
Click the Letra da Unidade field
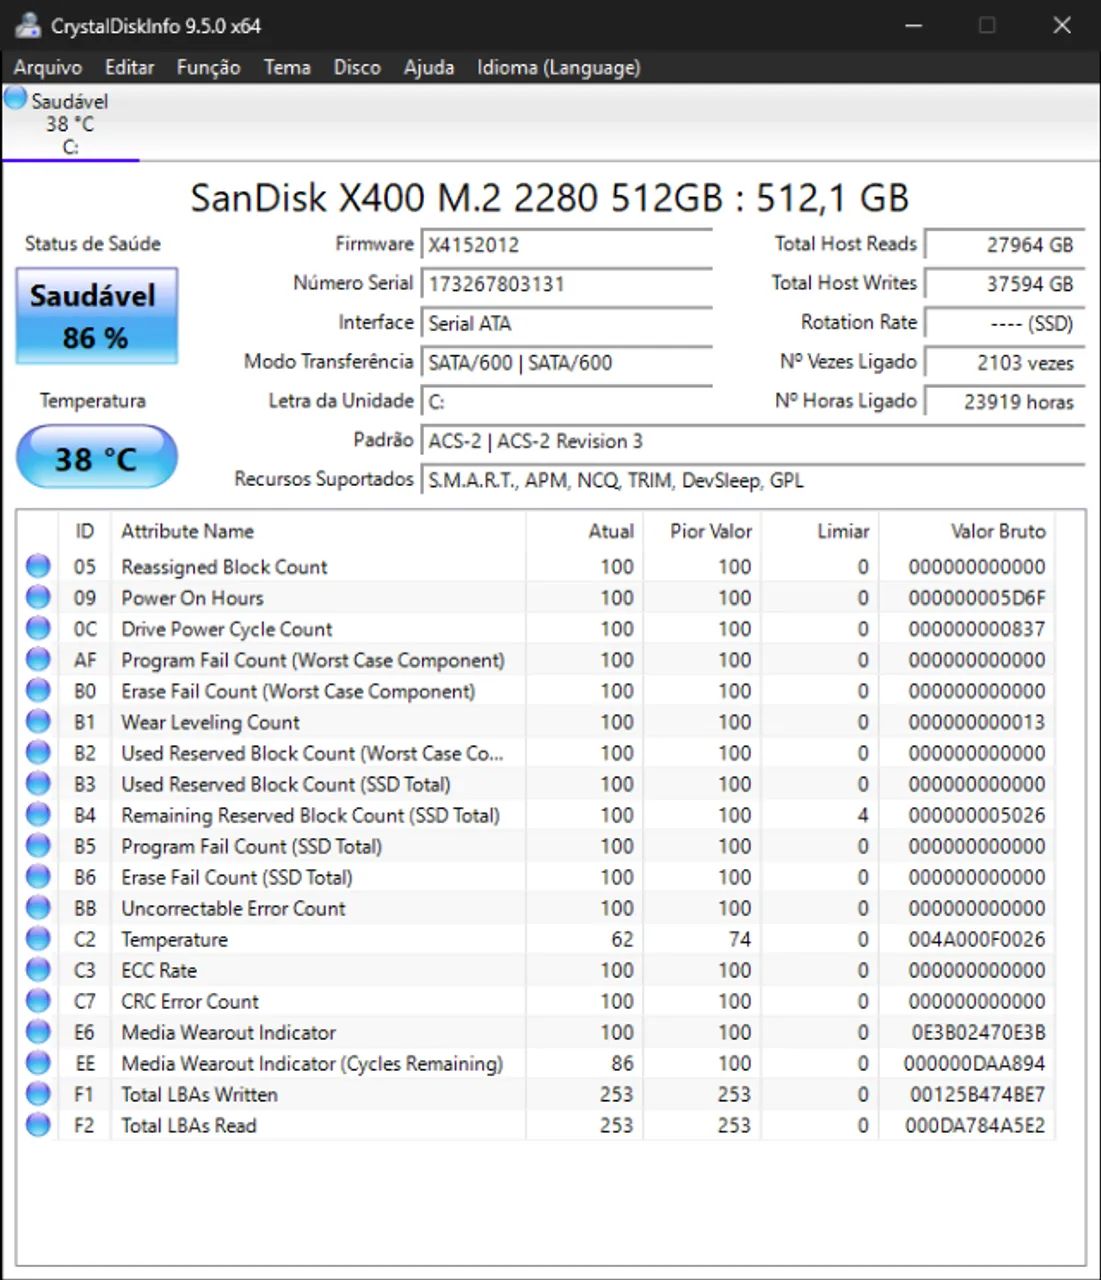(567, 401)
